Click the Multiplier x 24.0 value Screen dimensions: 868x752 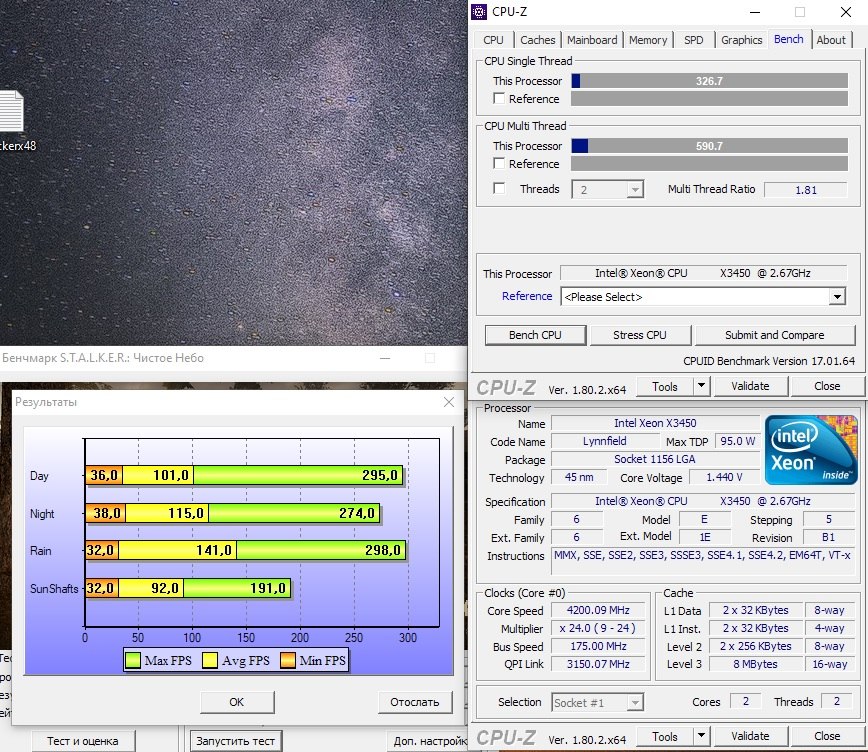pyautogui.click(x=598, y=628)
